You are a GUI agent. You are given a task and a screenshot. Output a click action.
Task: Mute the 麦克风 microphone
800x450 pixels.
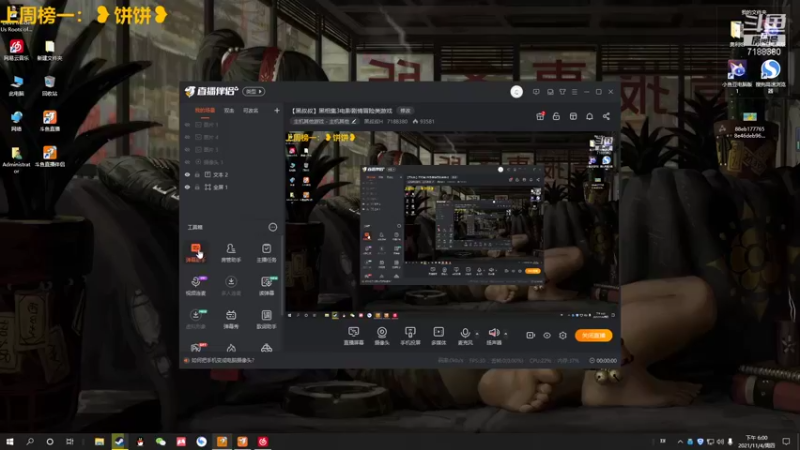[x=465, y=336]
